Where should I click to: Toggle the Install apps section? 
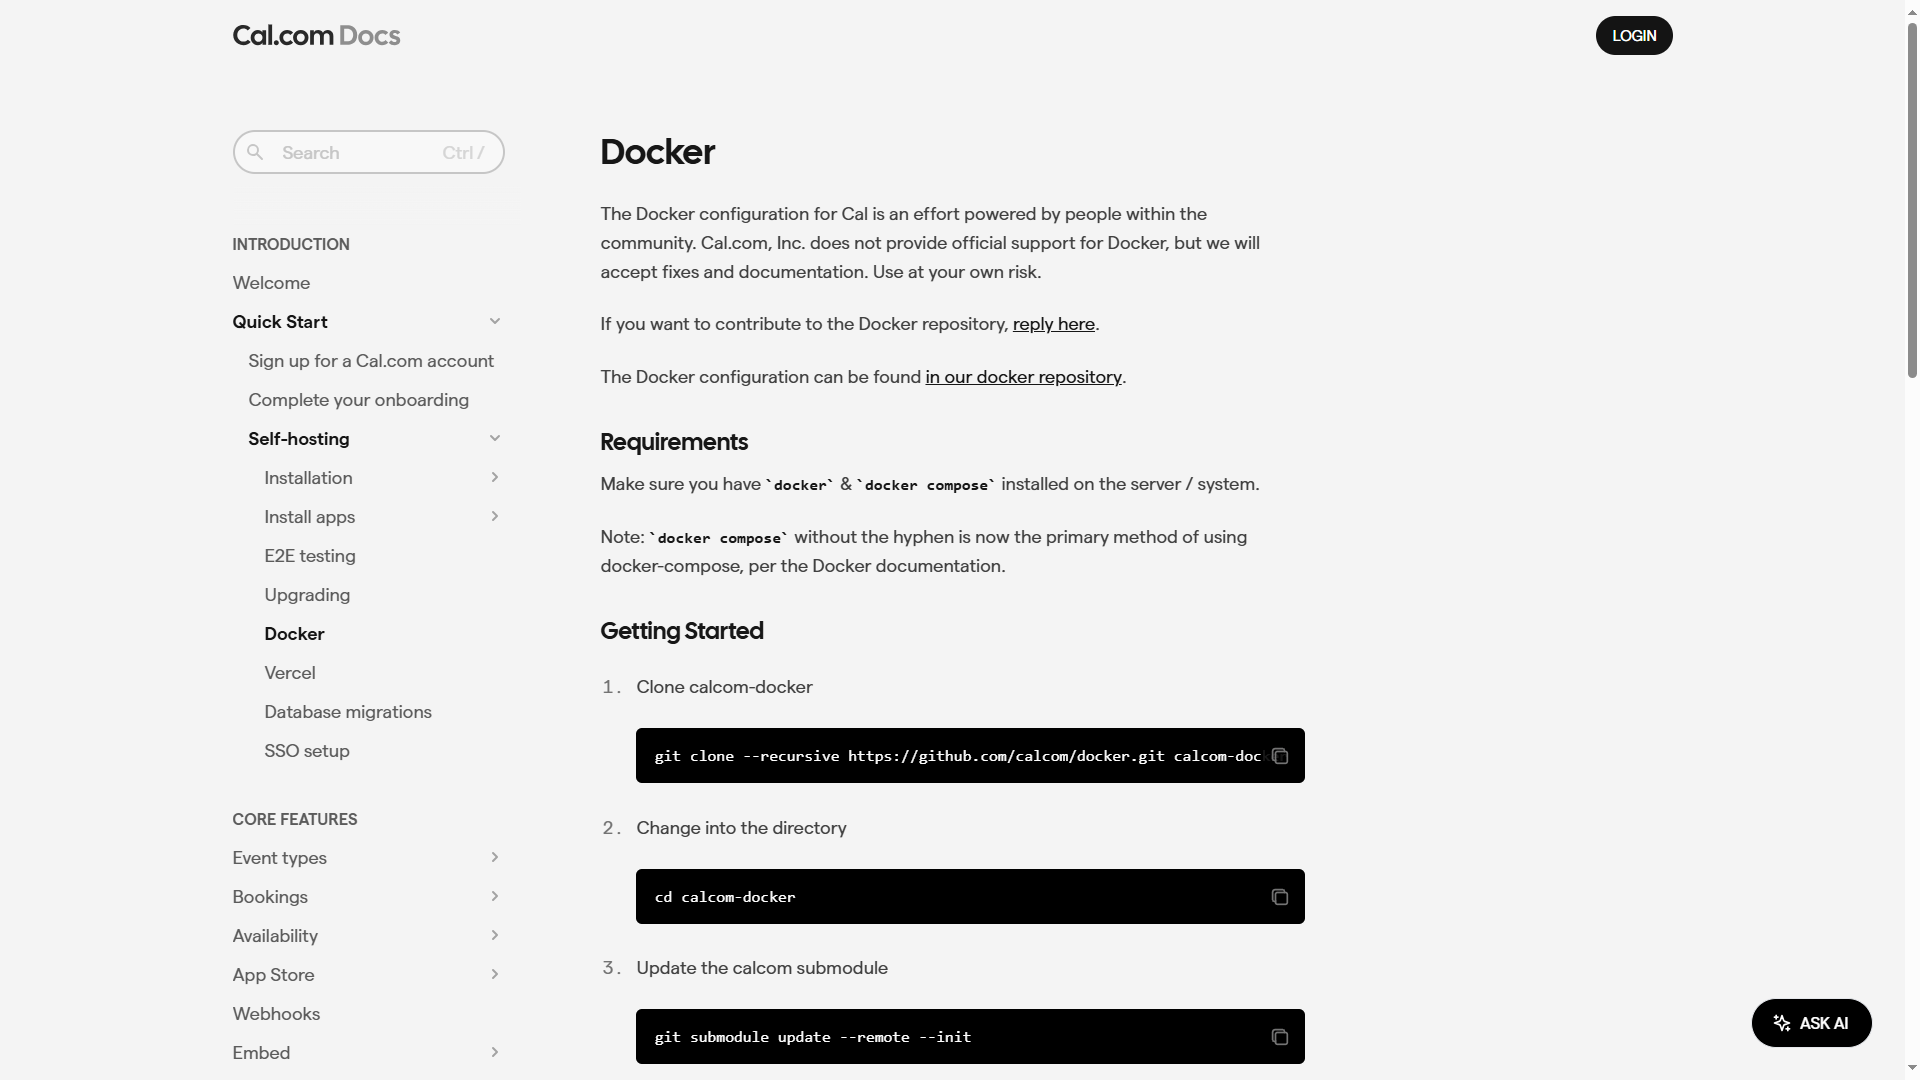pyautogui.click(x=496, y=517)
